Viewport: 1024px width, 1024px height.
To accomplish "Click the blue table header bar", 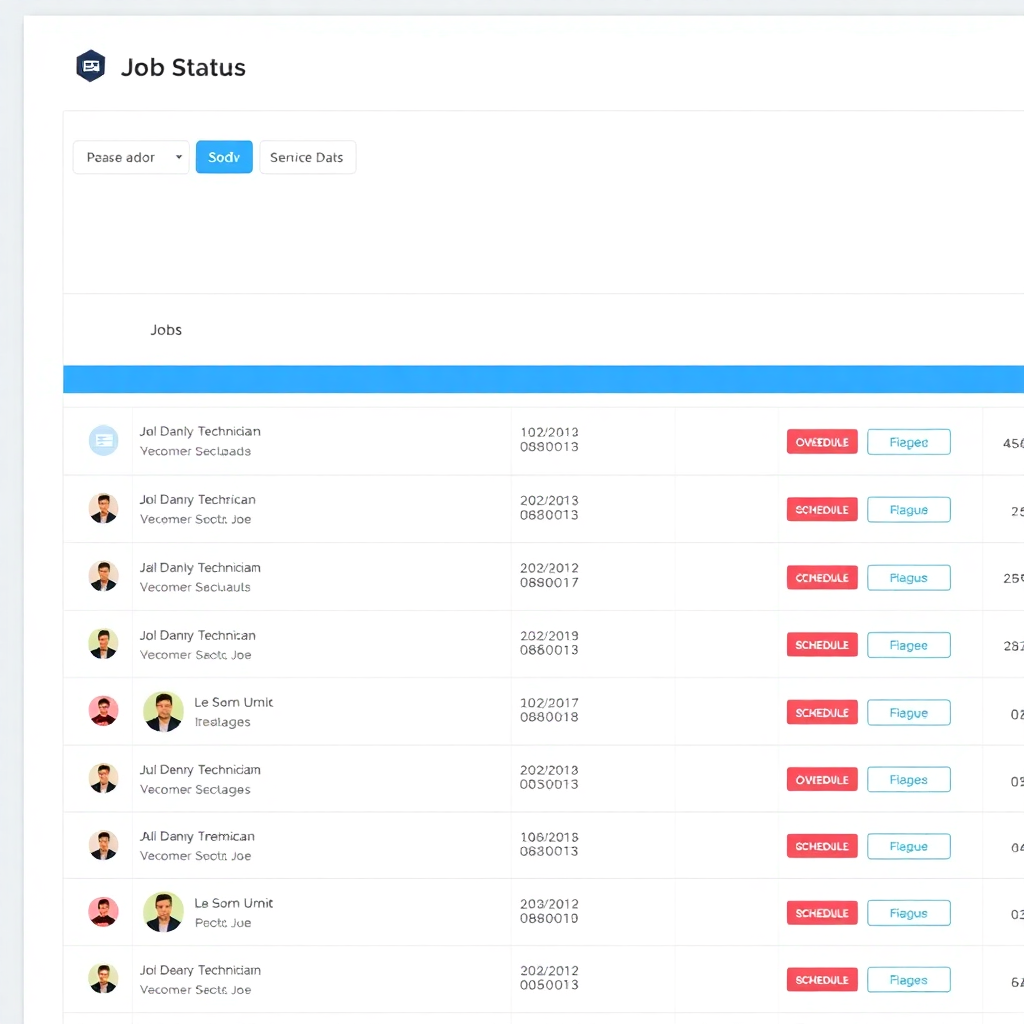I will click(x=543, y=379).
